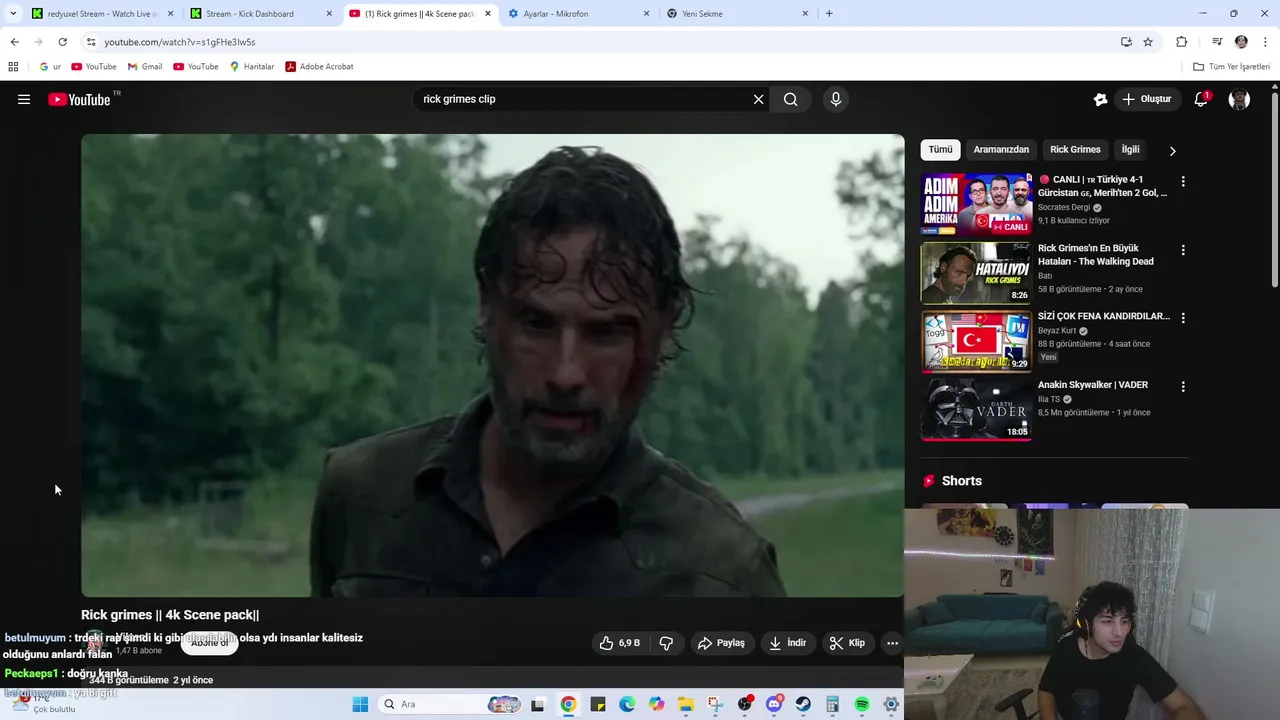Run search with the magnifier button
The height and width of the screenshot is (720, 1280).
coord(790,99)
